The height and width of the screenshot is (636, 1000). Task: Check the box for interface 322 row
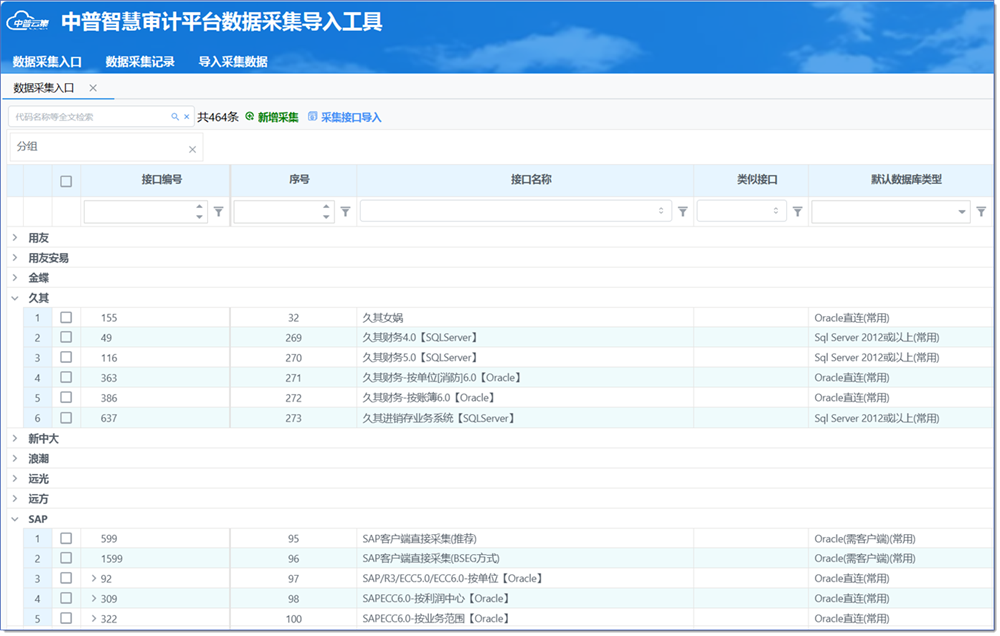pos(66,618)
